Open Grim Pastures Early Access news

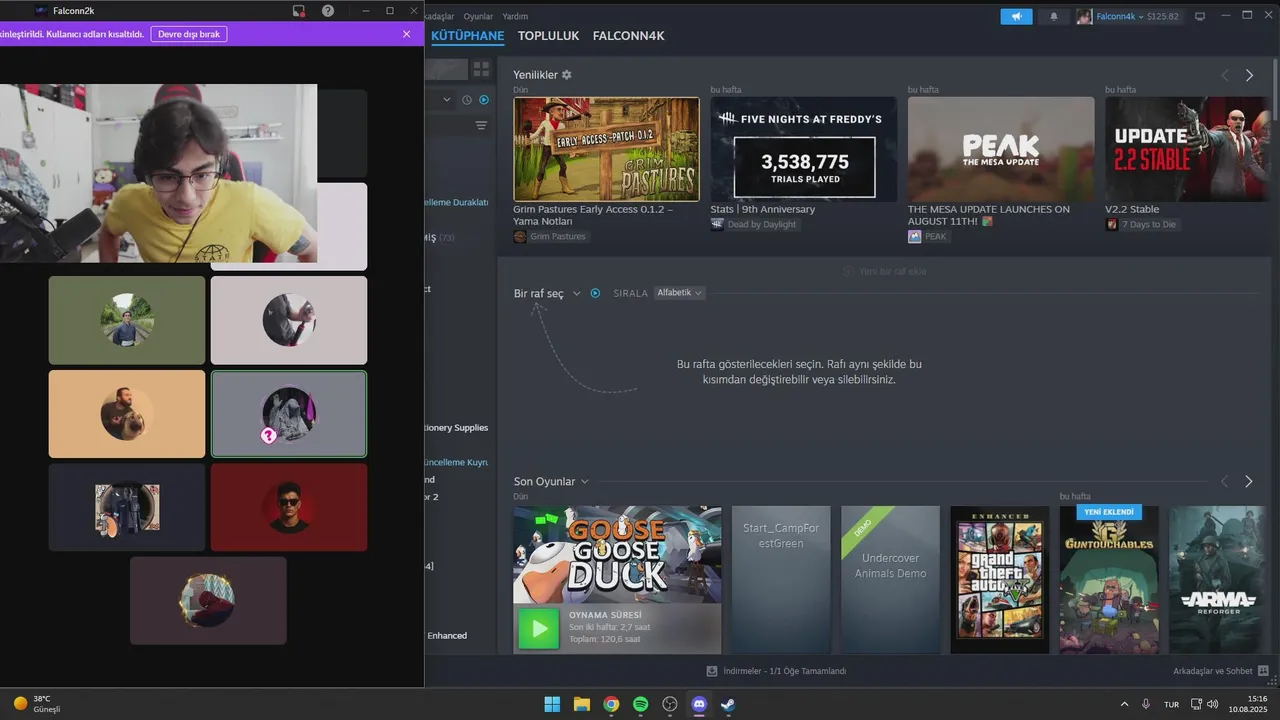[x=606, y=149]
